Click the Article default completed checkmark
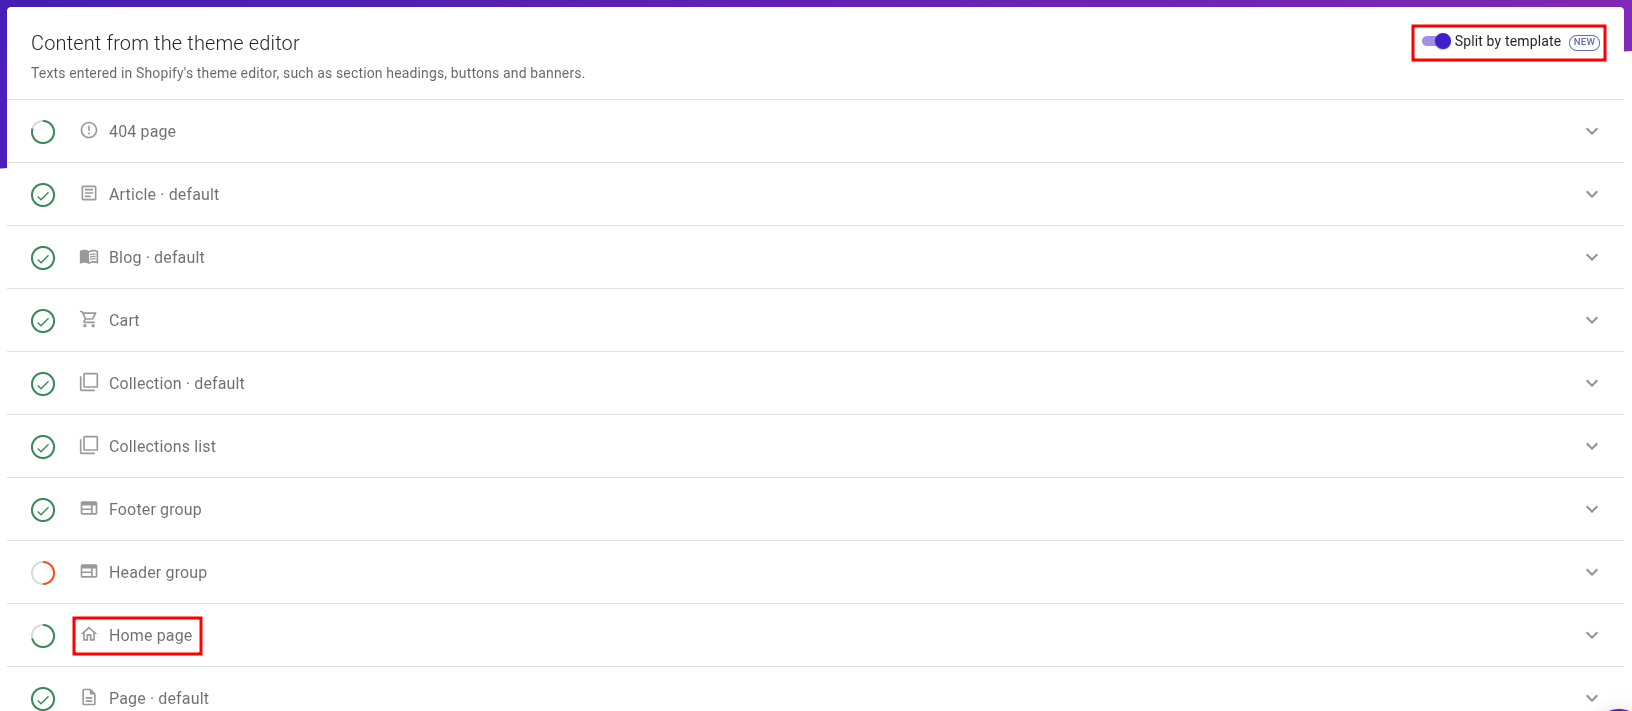This screenshot has width=1632, height=711. coord(43,195)
